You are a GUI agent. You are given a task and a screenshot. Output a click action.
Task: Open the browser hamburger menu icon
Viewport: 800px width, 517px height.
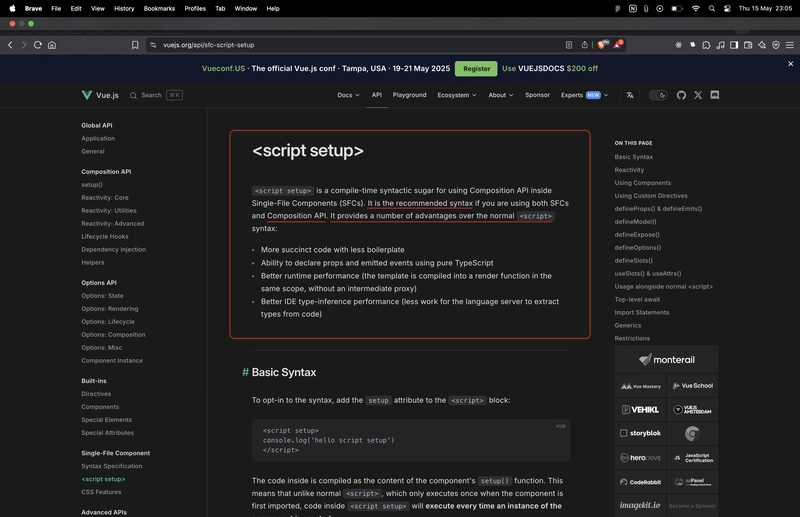click(x=790, y=45)
